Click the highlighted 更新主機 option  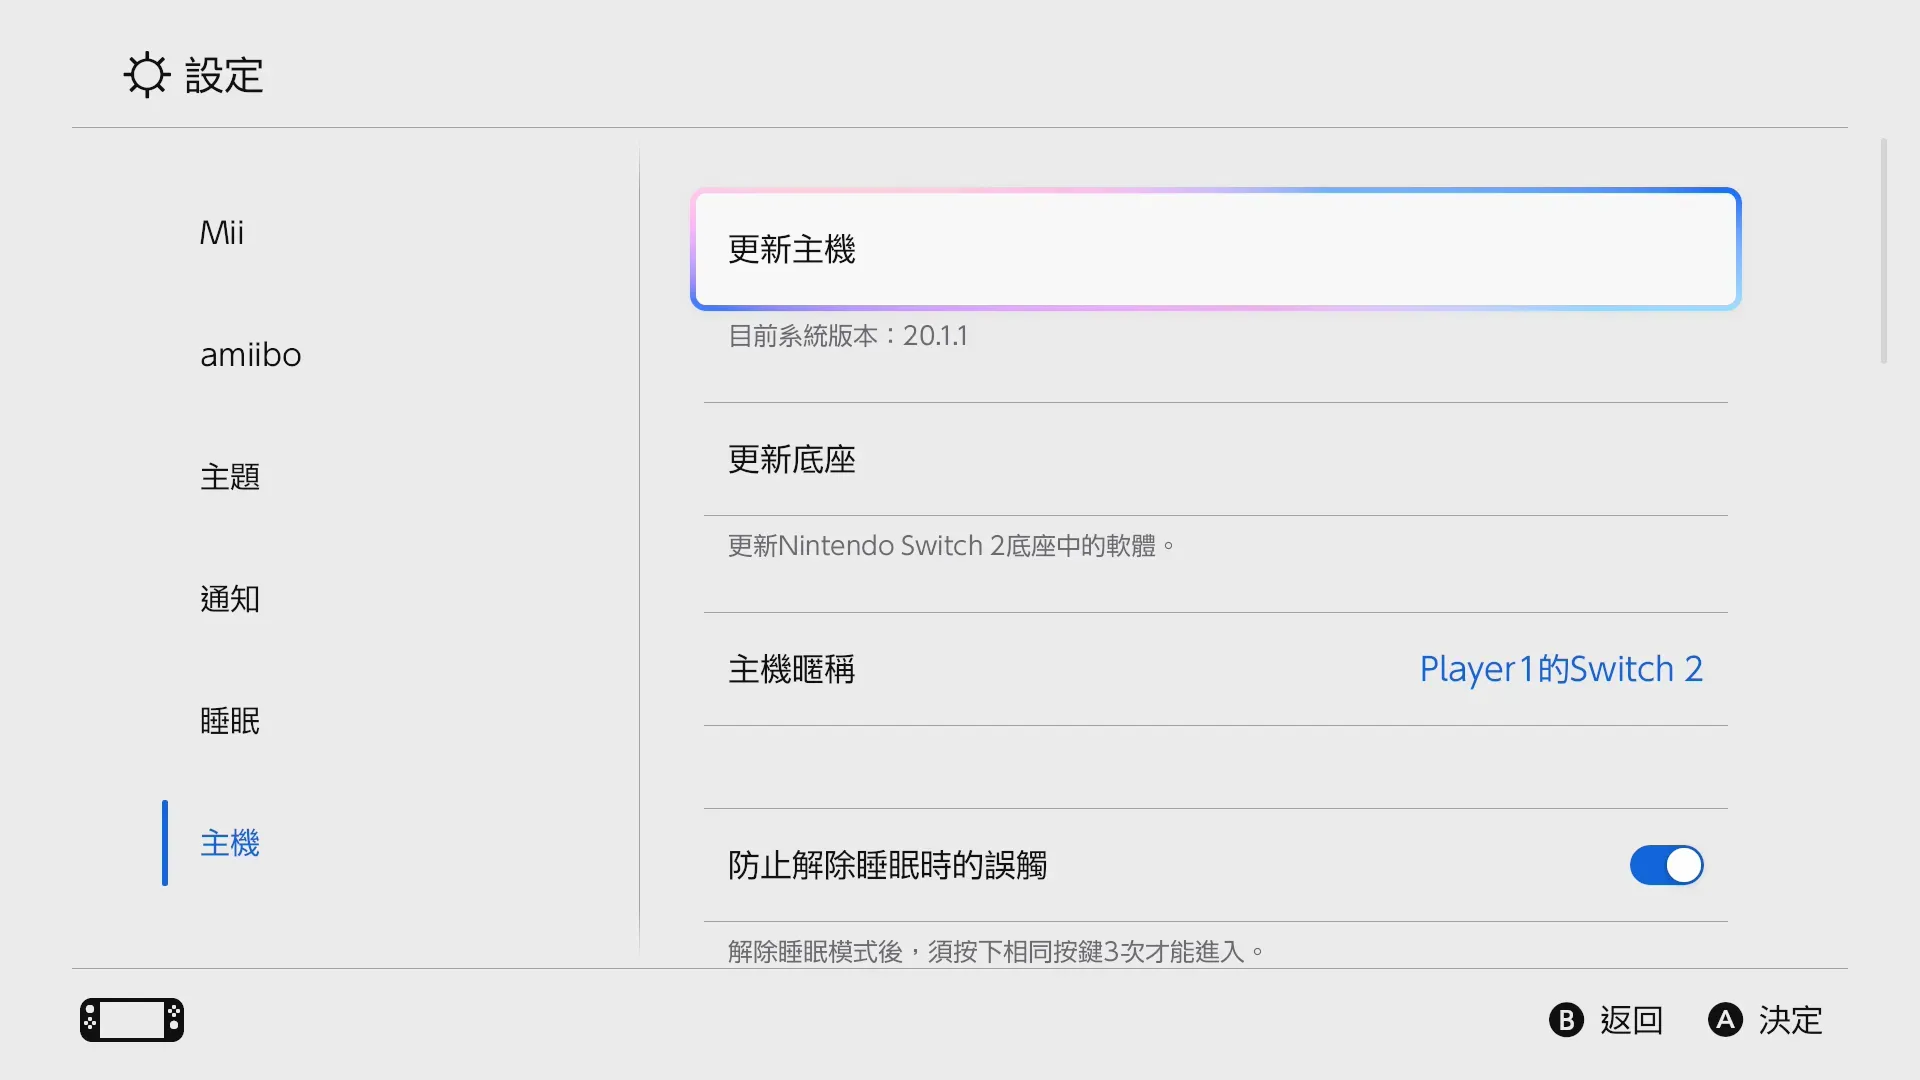(1214, 249)
